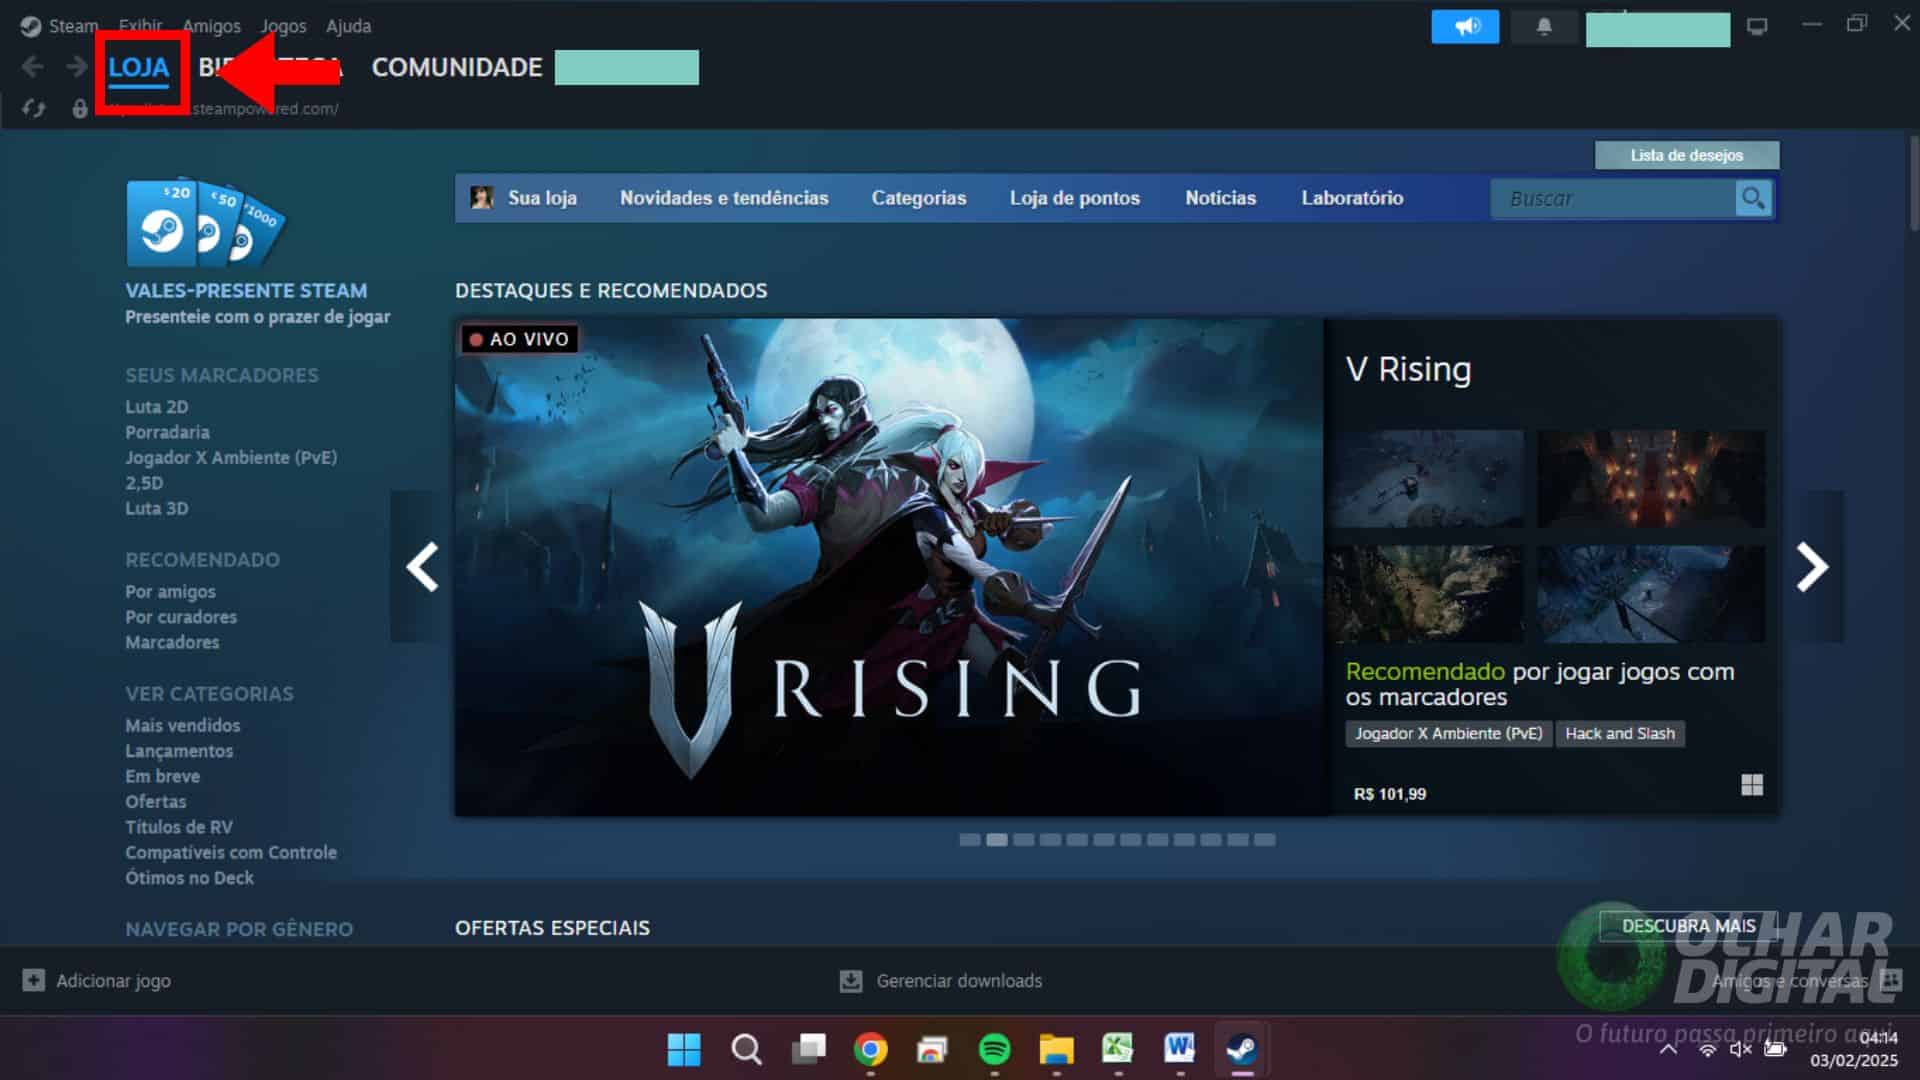This screenshot has width=1920, height=1080.
Task: Open Task View from the taskbar
Action: pos(808,1049)
